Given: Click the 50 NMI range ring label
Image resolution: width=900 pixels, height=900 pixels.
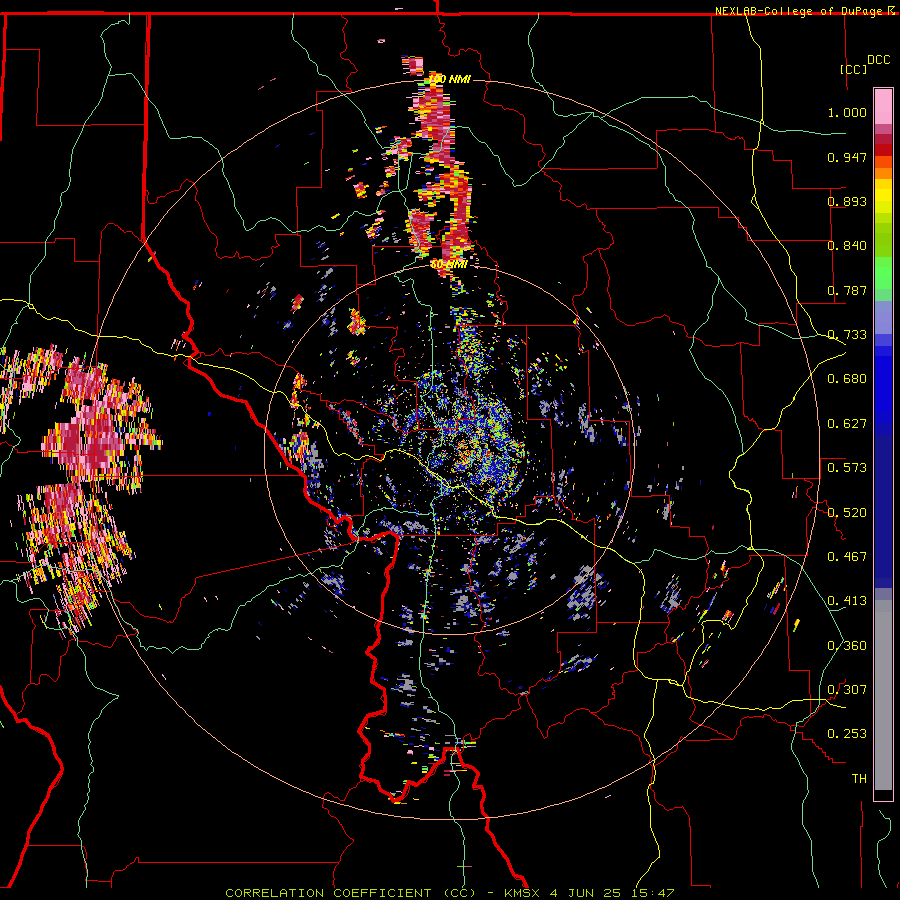Looking at the screenshot, I should point(448,265).
